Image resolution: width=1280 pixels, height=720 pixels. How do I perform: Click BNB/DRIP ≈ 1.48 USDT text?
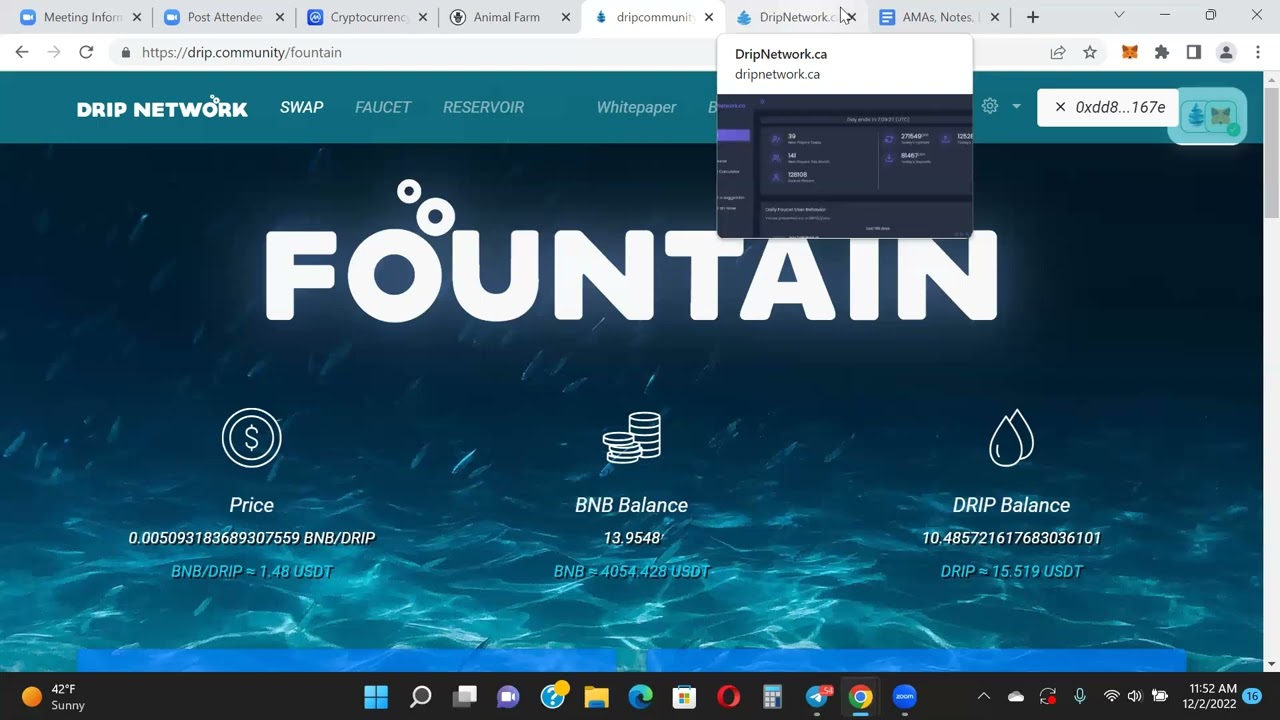(x=252, y=572)
